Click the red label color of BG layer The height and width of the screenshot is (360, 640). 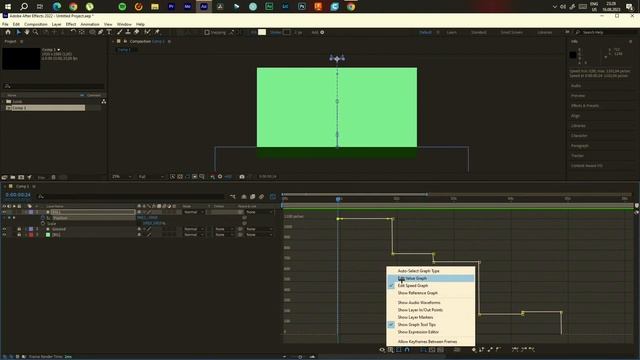tap(31, 235)
